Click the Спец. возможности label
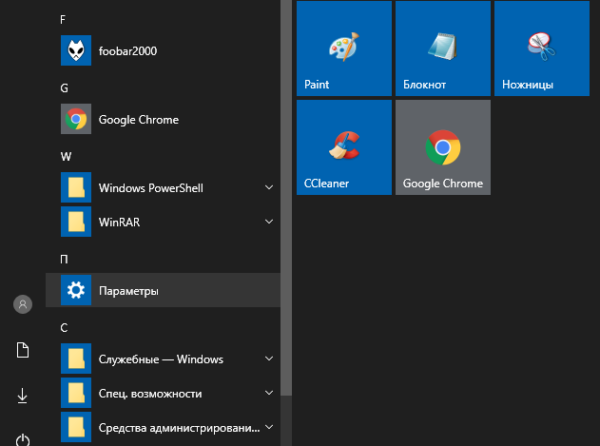The width and height of the screenshot is (600, 446). 150,394
